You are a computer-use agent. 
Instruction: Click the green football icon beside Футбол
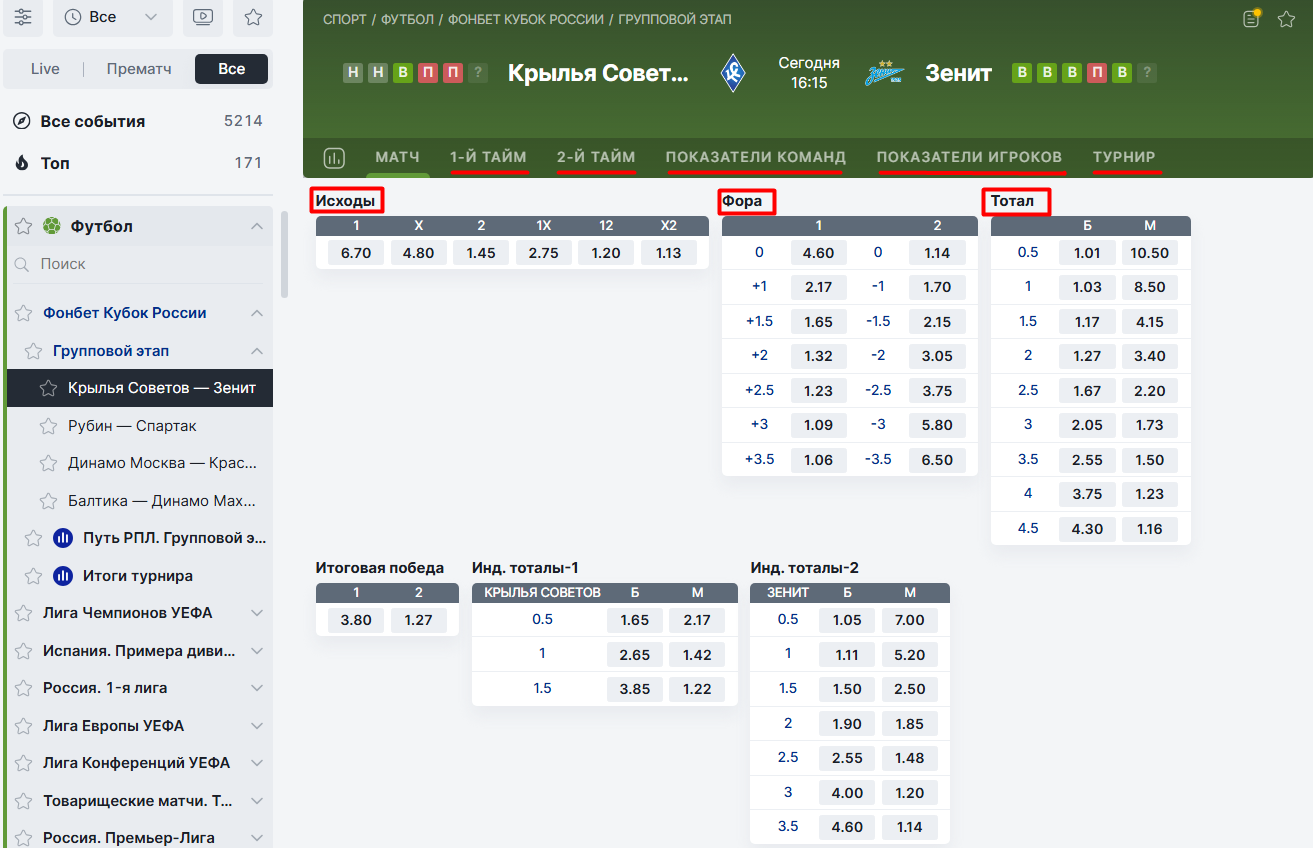(x=52, y=226)
